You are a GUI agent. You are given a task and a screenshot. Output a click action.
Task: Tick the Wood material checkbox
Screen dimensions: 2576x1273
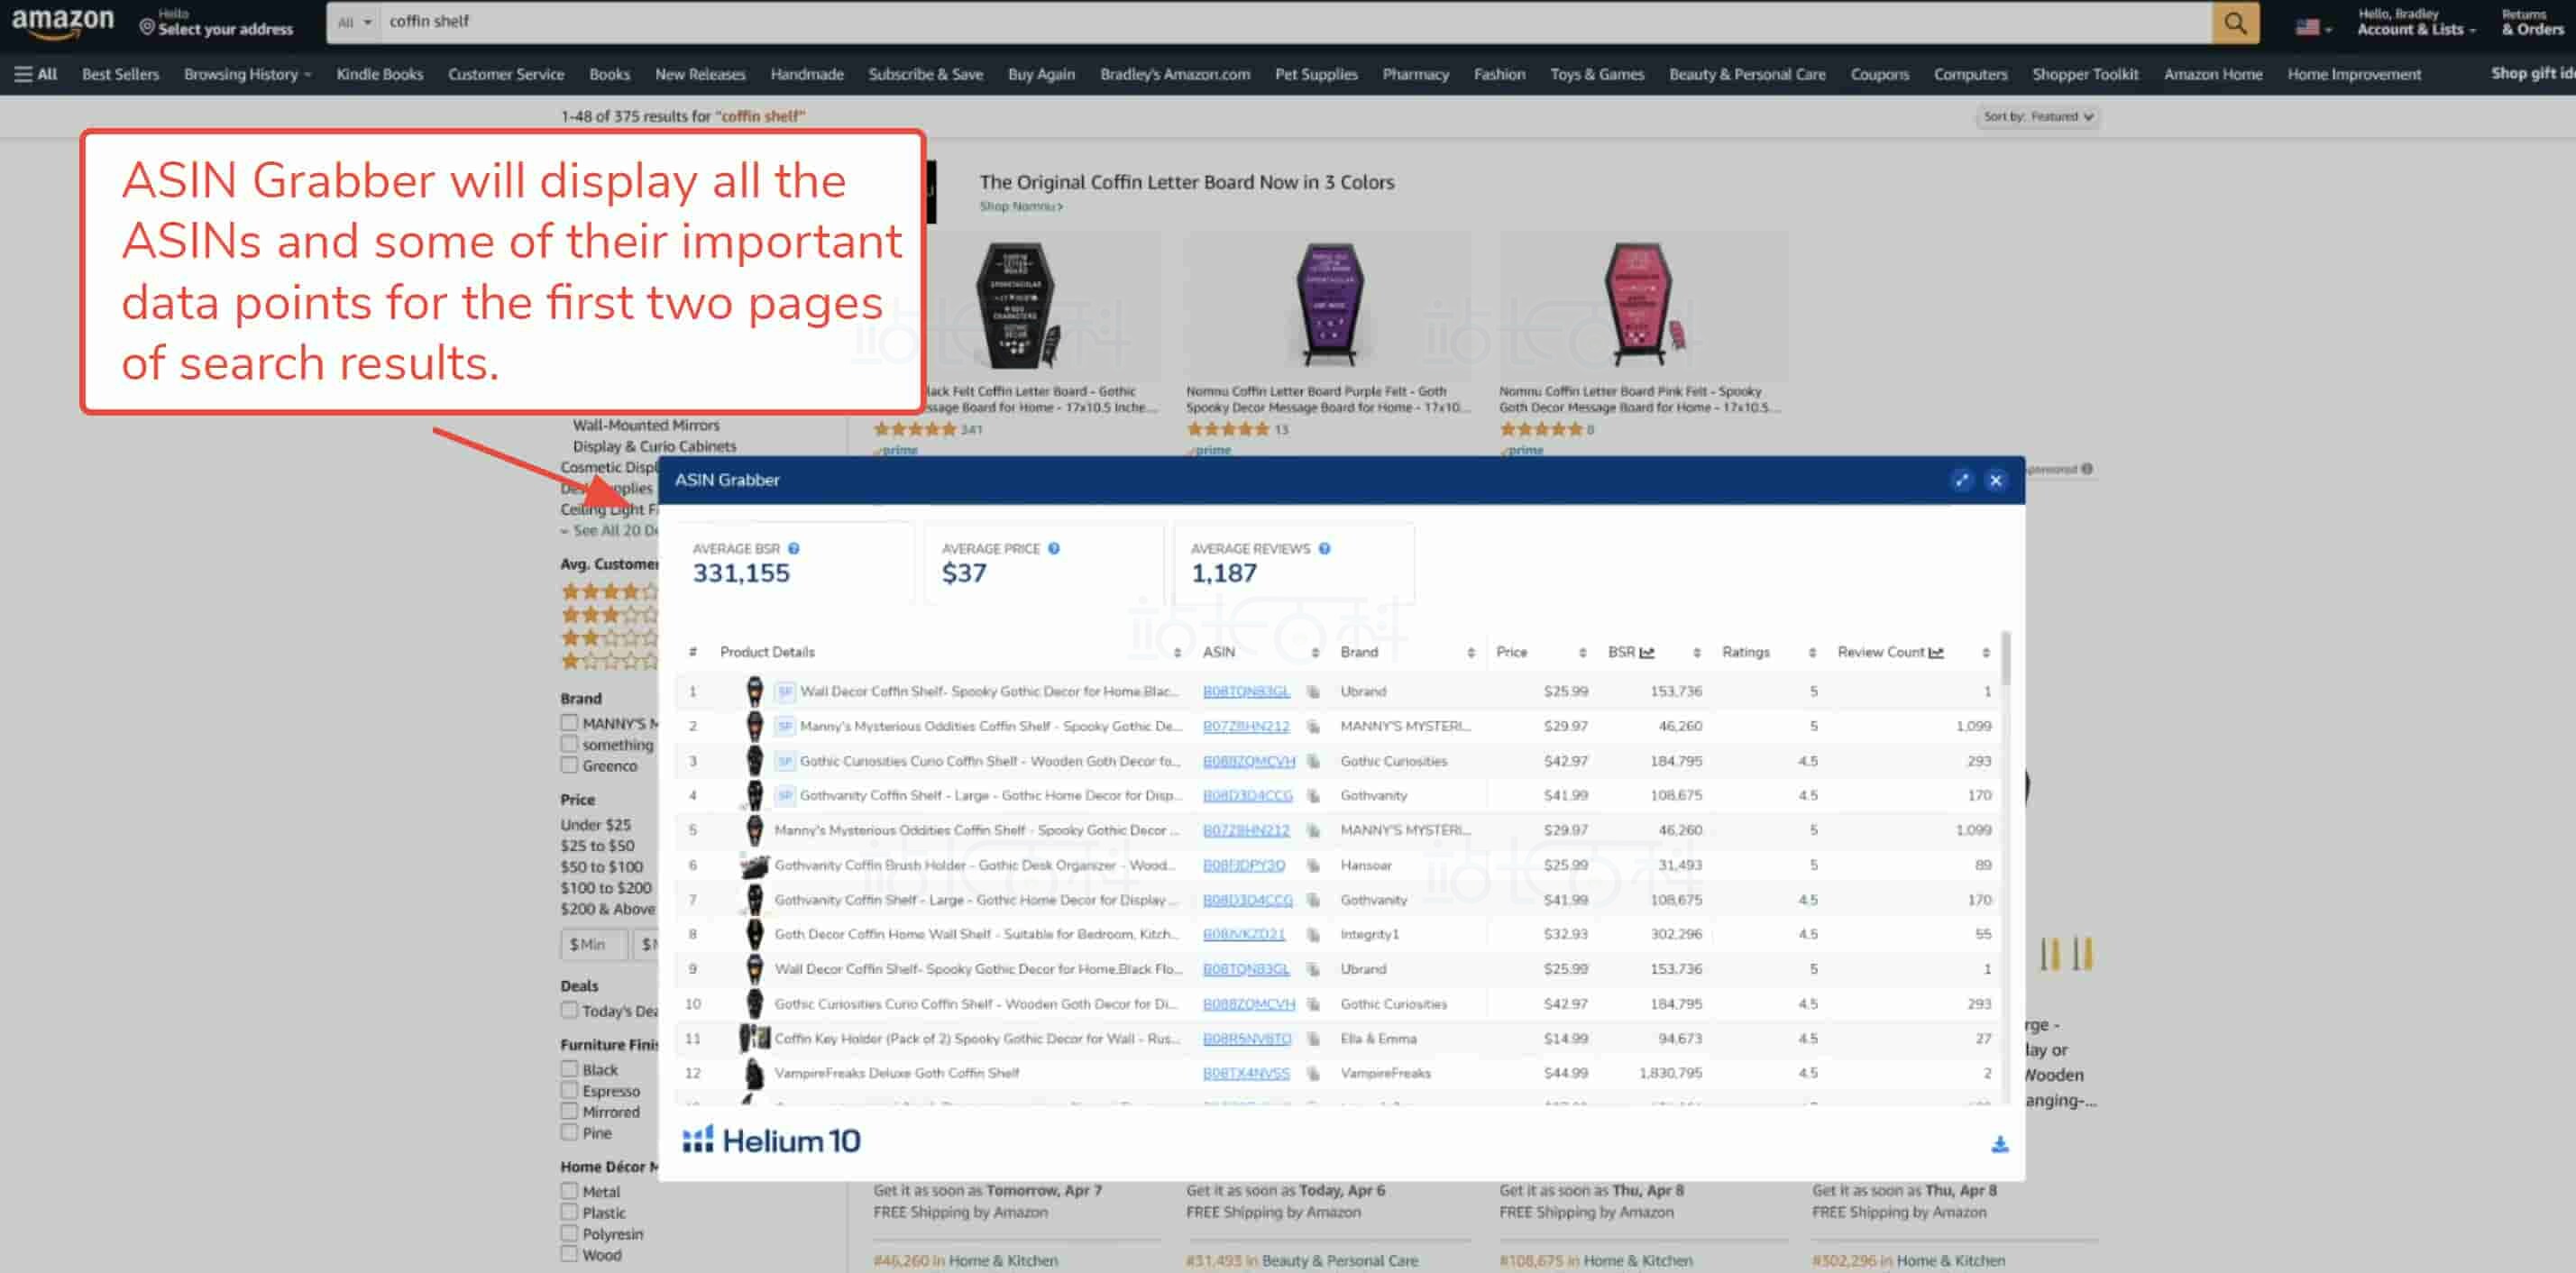tap(569, 1255)
